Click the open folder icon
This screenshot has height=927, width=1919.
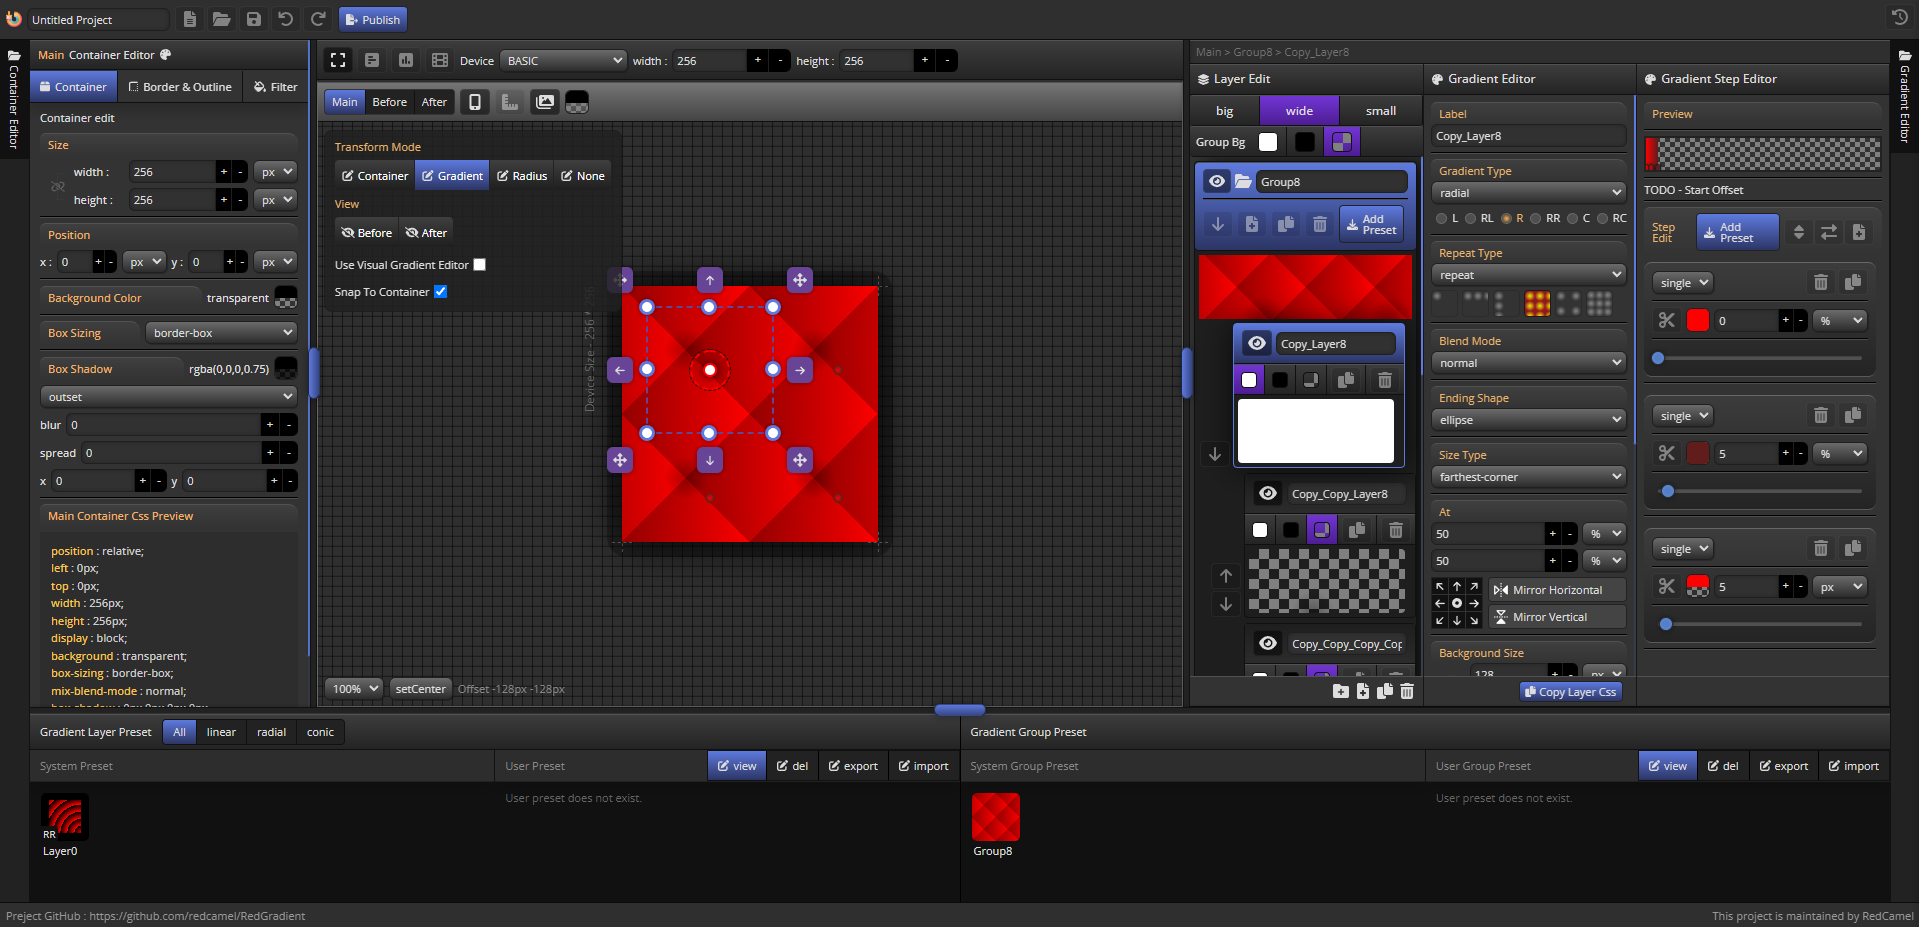click(222, 19)
